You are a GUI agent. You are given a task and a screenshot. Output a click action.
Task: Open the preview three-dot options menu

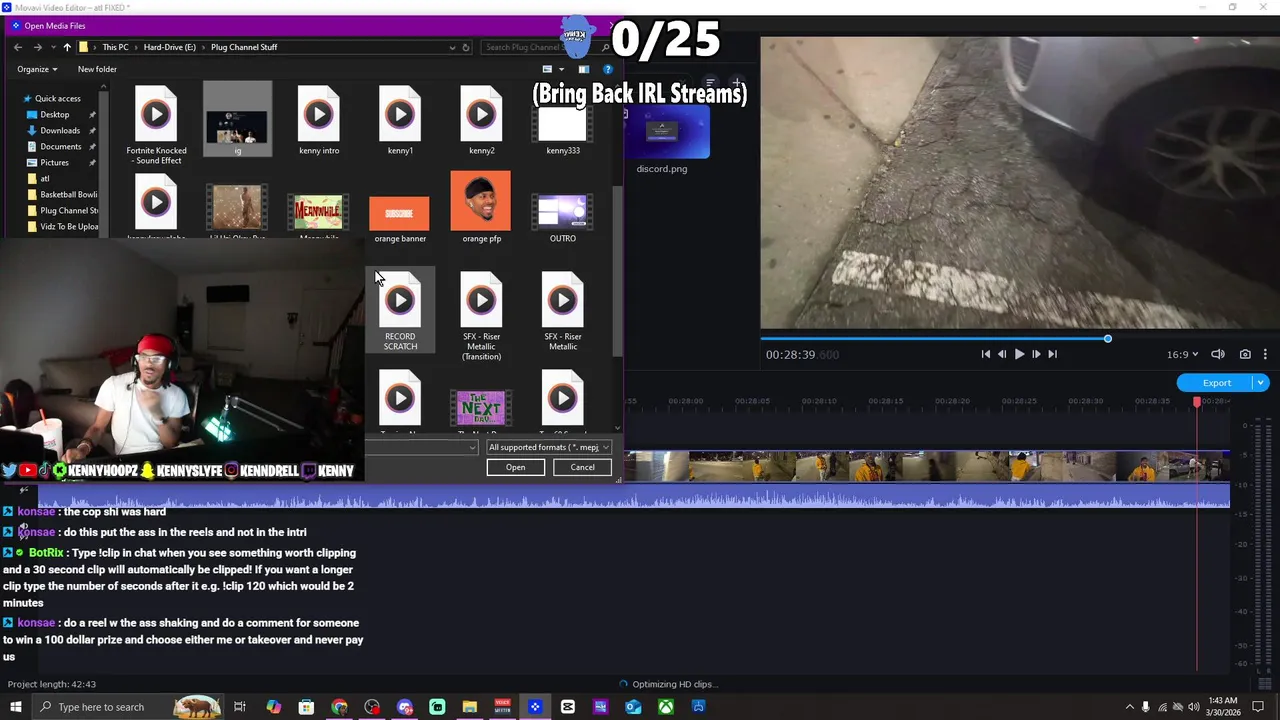1265,354
